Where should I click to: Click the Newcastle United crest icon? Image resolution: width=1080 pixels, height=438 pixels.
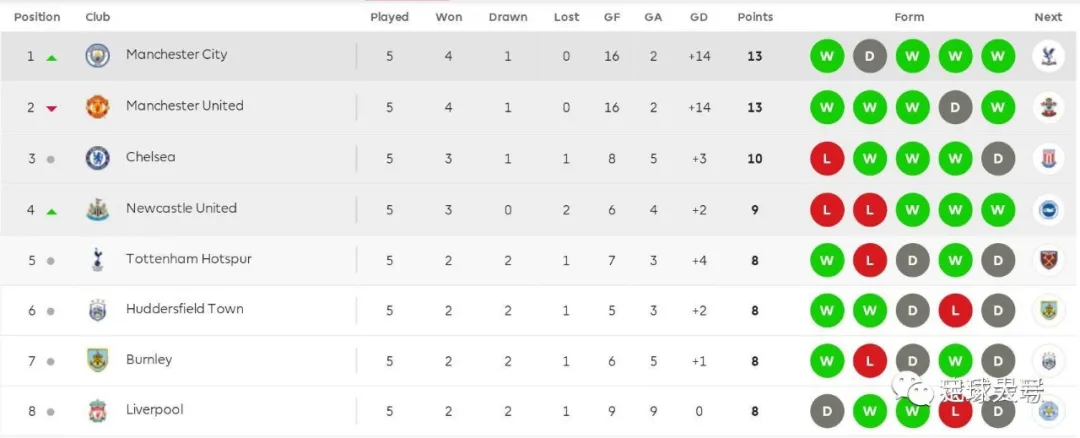[97, 209]
